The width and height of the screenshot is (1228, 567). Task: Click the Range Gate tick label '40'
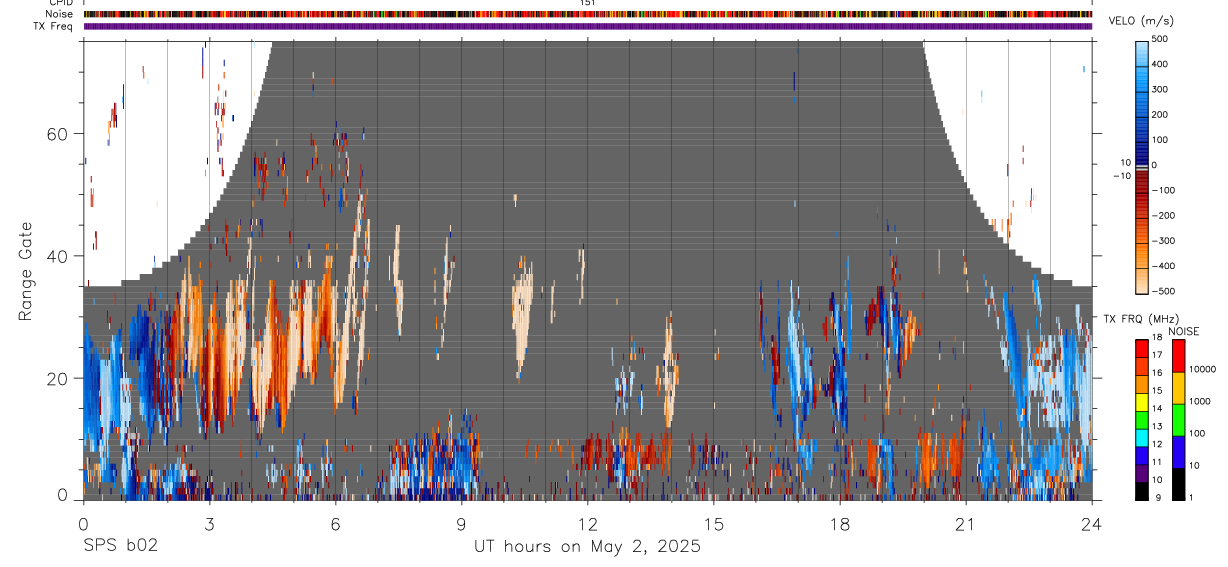point(58,256)
